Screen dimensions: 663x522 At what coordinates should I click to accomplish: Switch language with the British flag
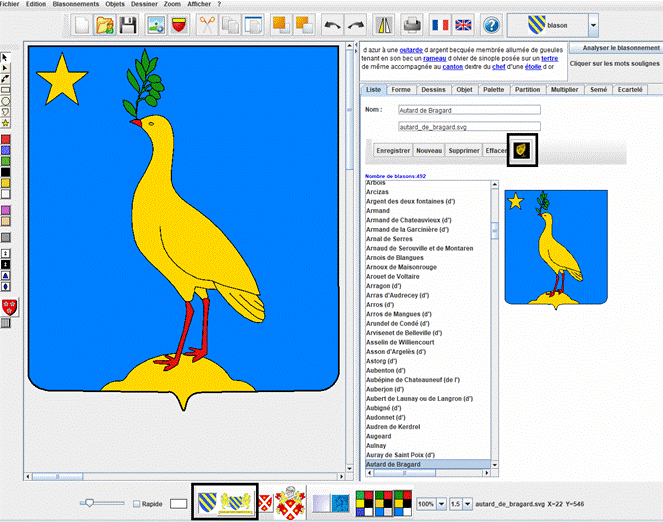coord(463,24)
